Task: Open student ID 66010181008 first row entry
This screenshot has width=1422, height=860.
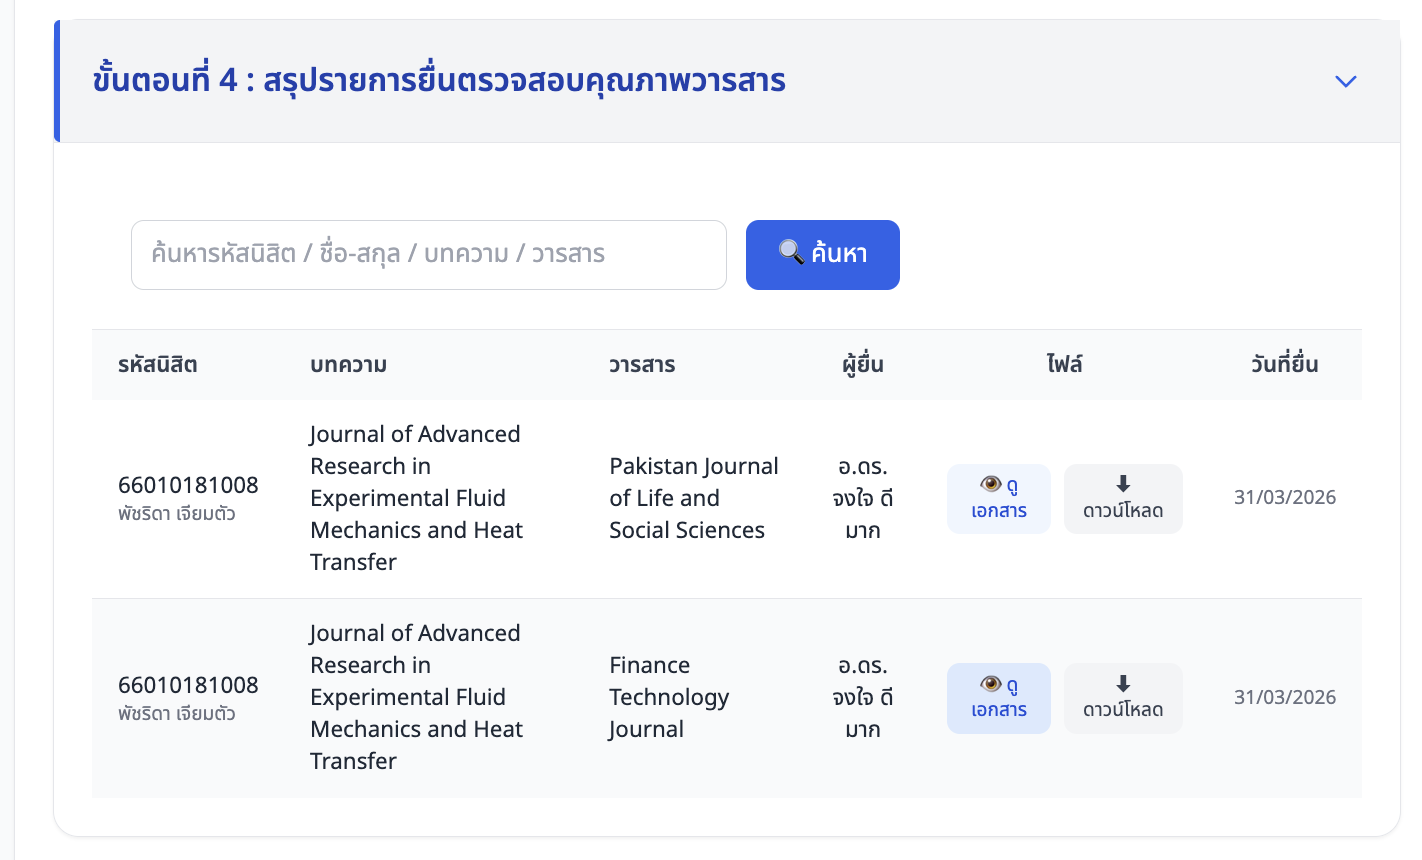Action: pyautogui.click(x=187, y=484)
